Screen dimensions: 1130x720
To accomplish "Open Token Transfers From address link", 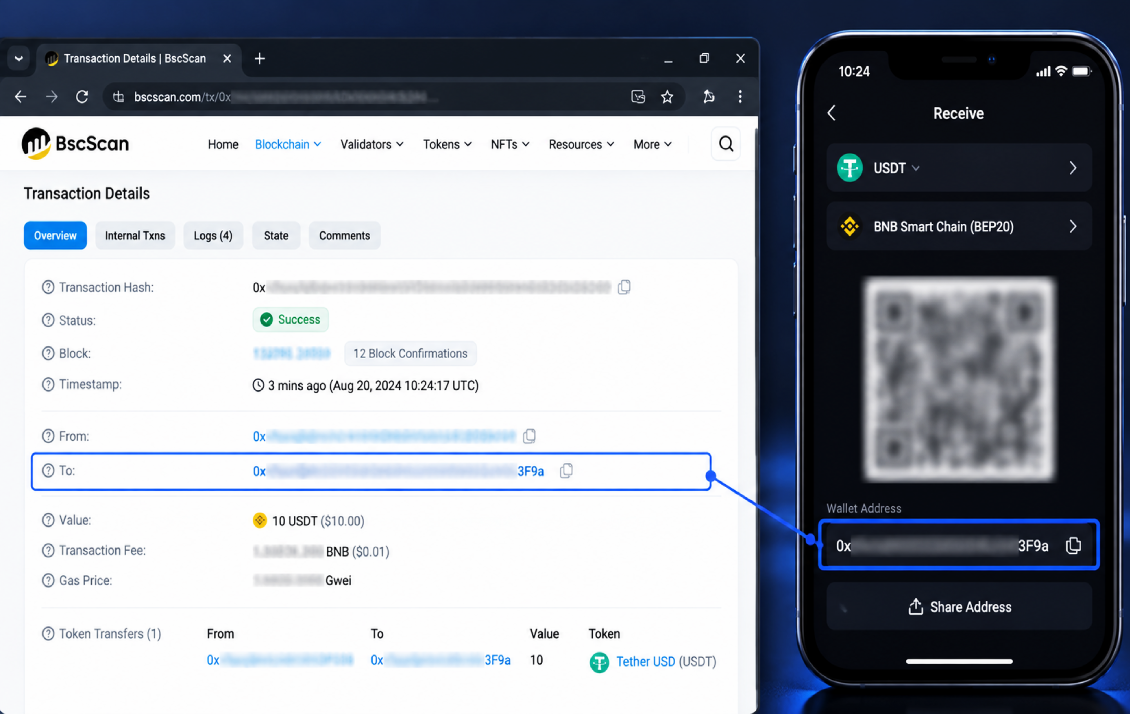I will coord(280,660).
